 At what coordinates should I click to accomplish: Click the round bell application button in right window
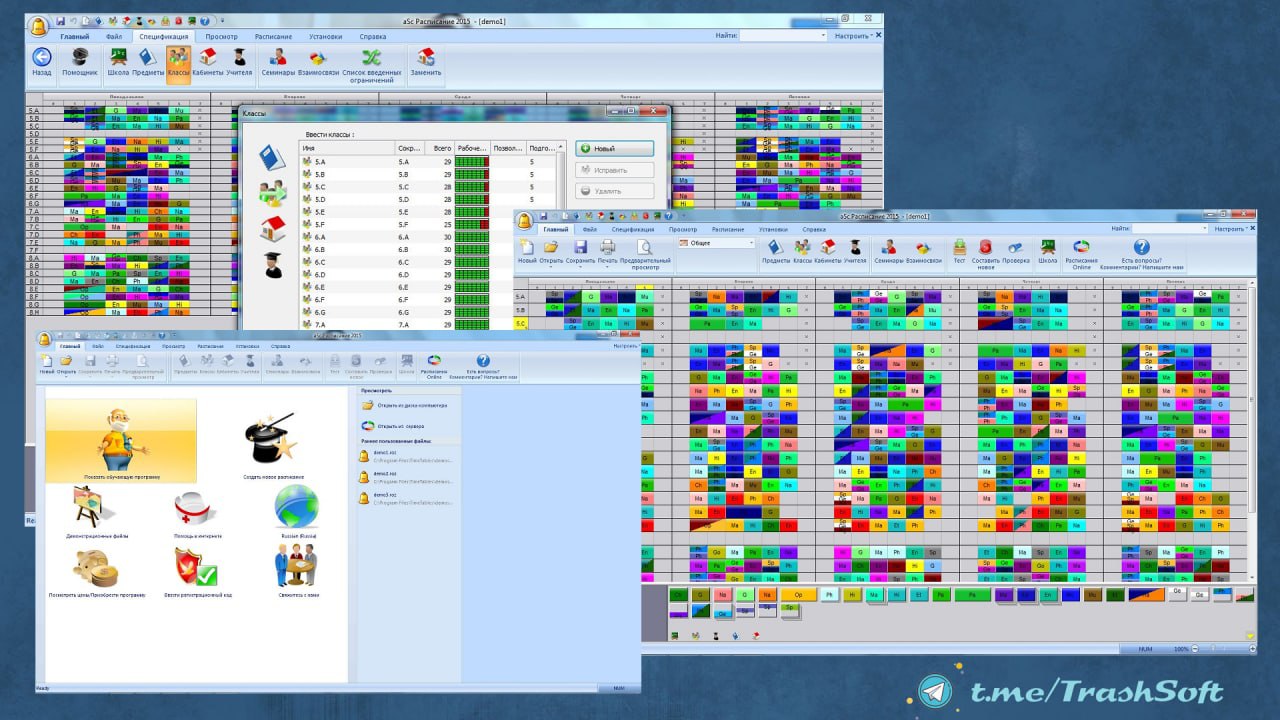click(x=525, y=222)
